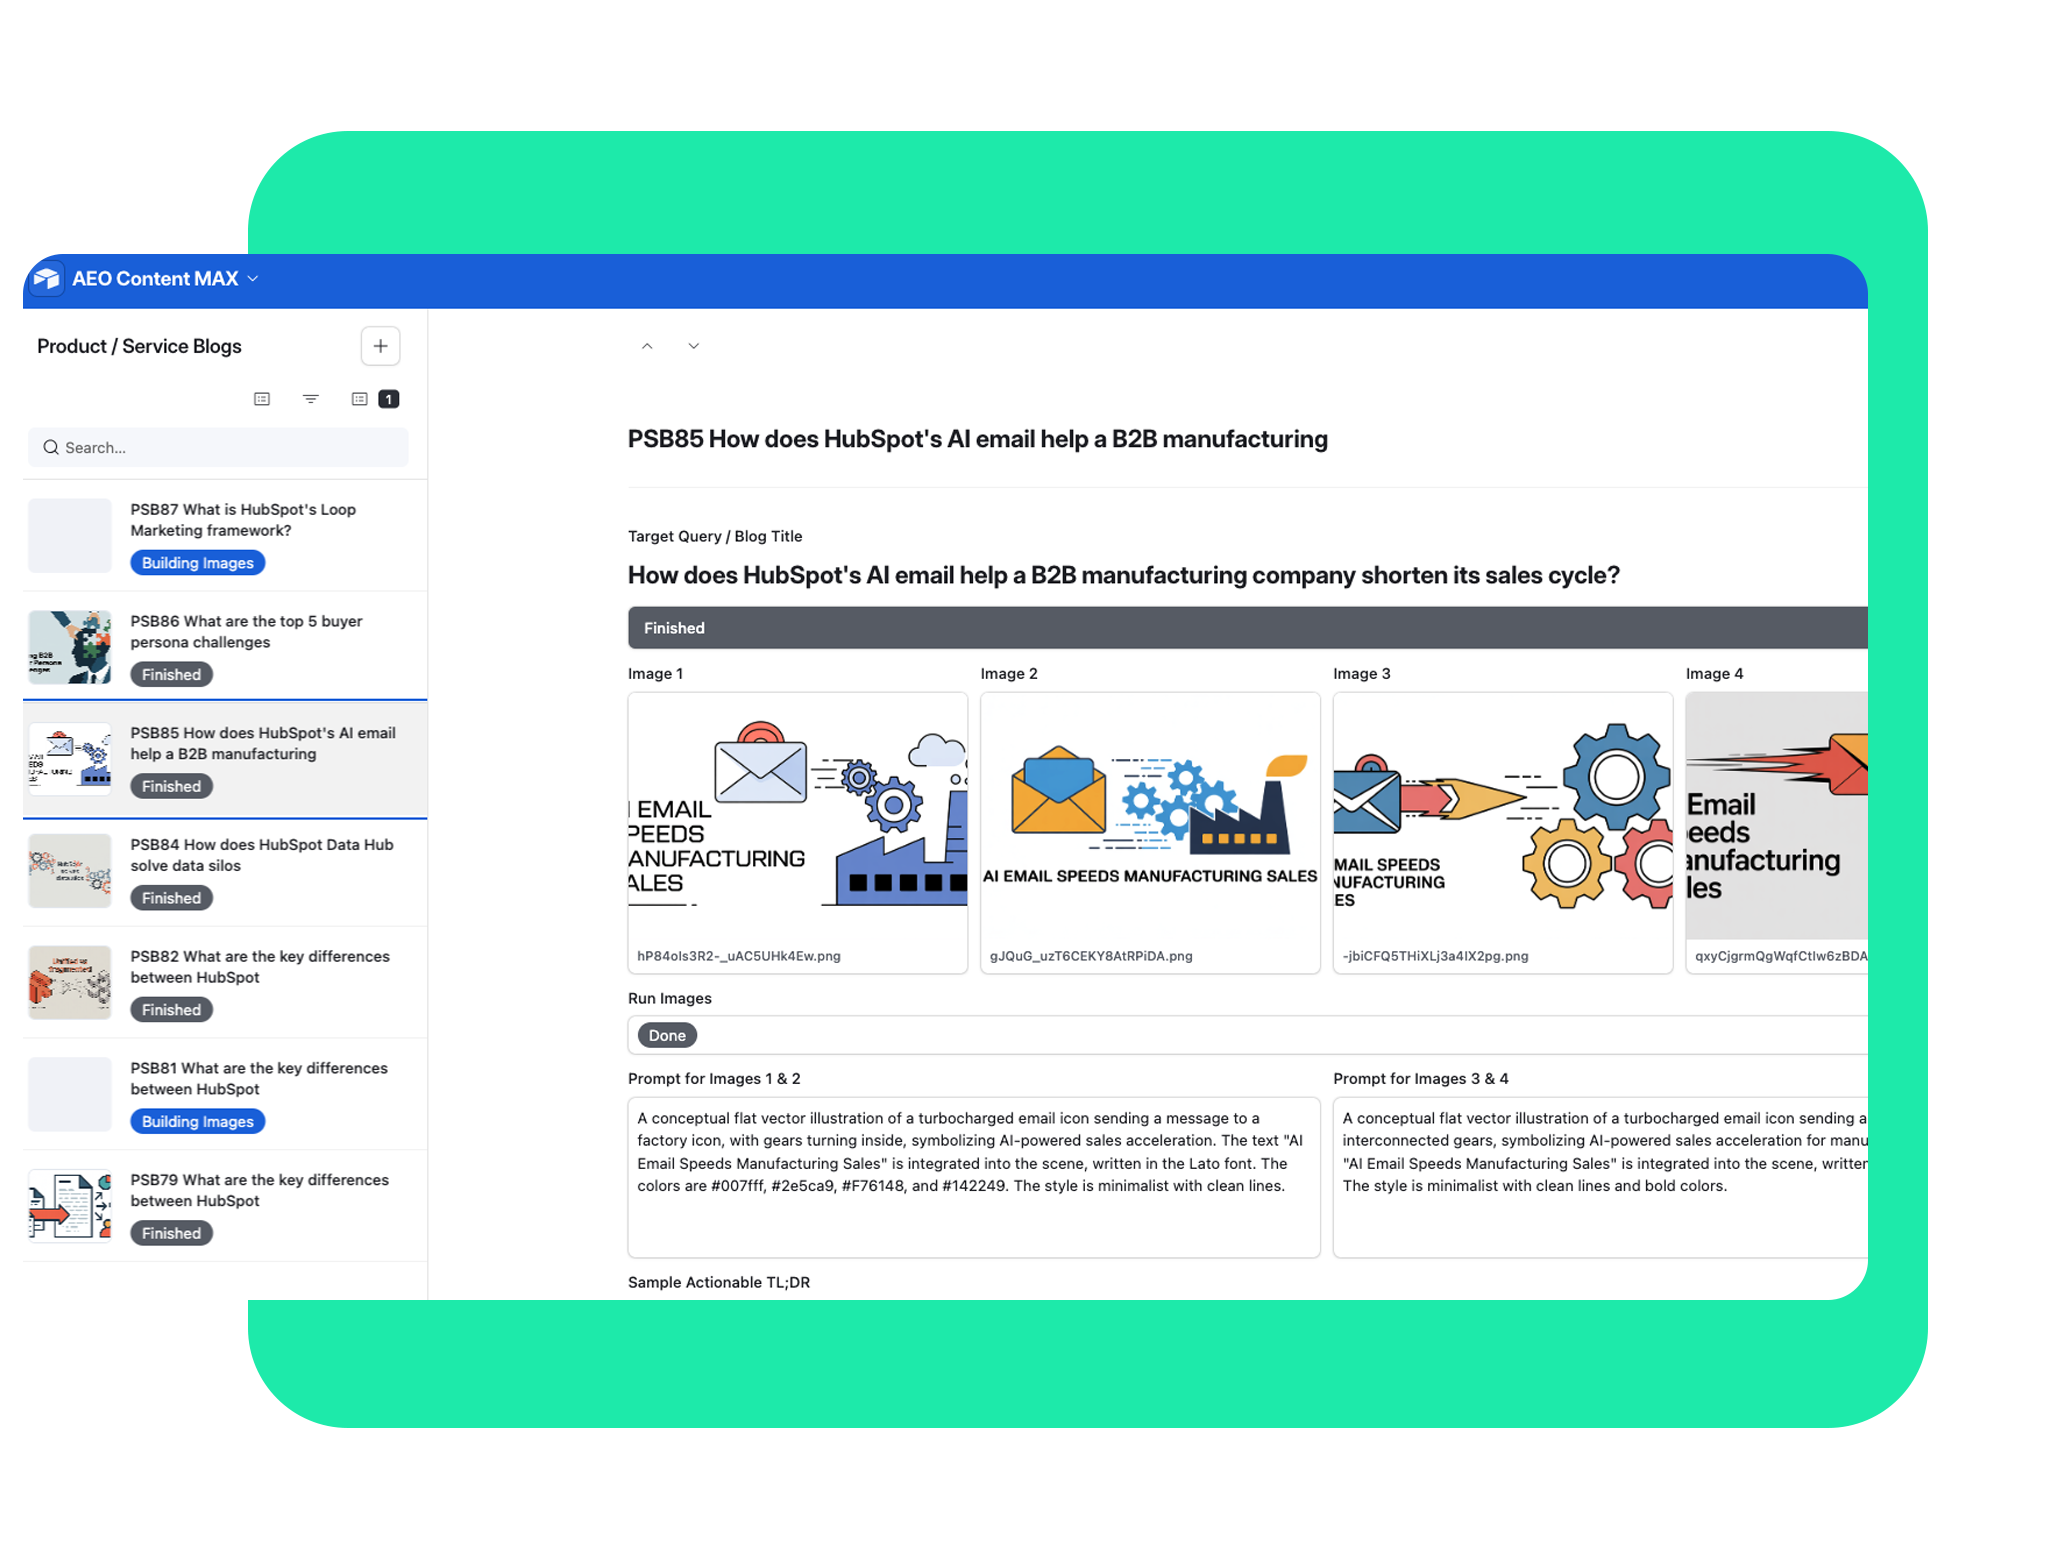
Task: Go to next record with down chevron
Action: pos(693,346)
